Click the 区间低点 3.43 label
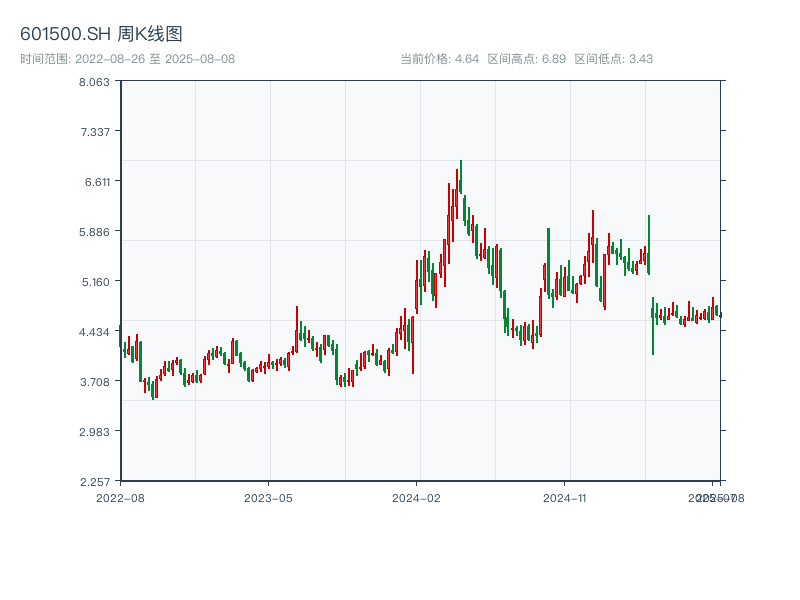800x600 pixels. tap(613, 59)
